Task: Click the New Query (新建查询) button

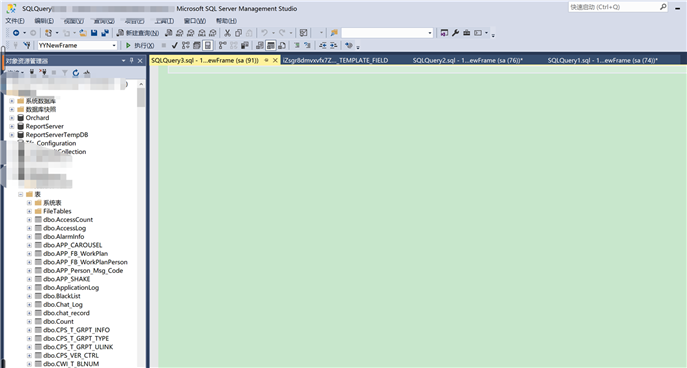Action: (138, 33)
